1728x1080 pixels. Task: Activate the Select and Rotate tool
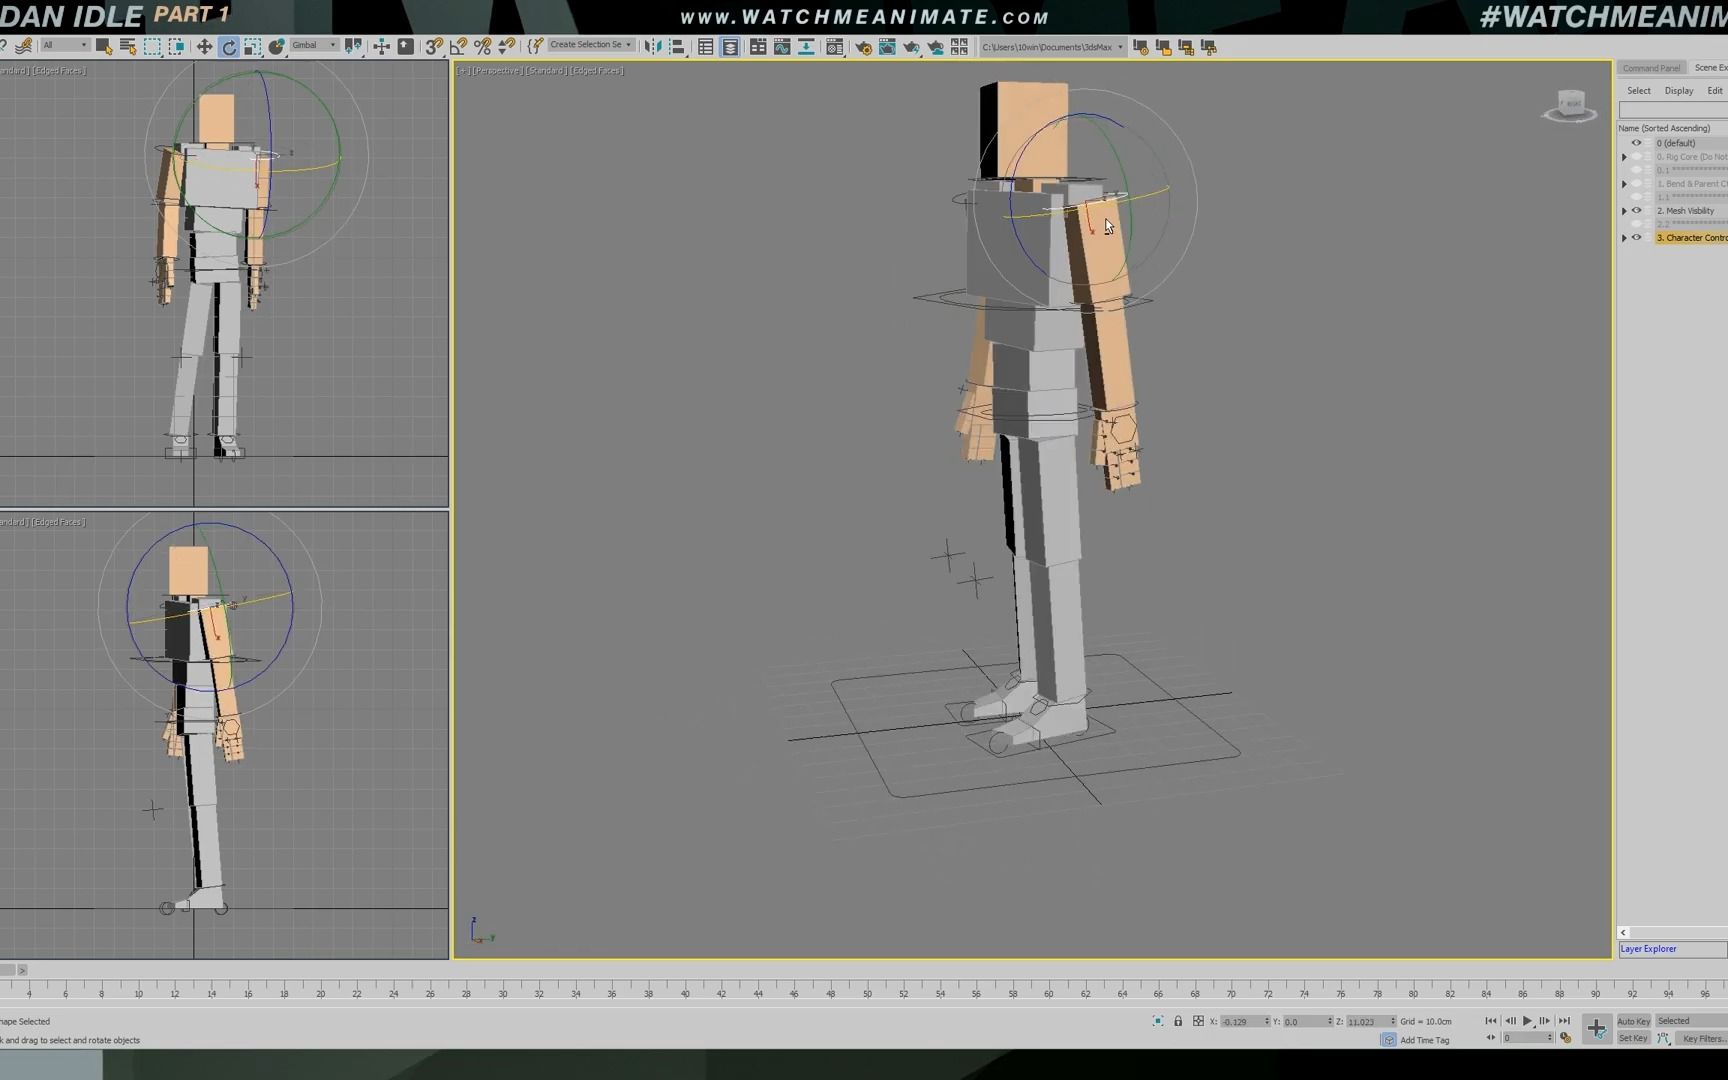[228, 46]
